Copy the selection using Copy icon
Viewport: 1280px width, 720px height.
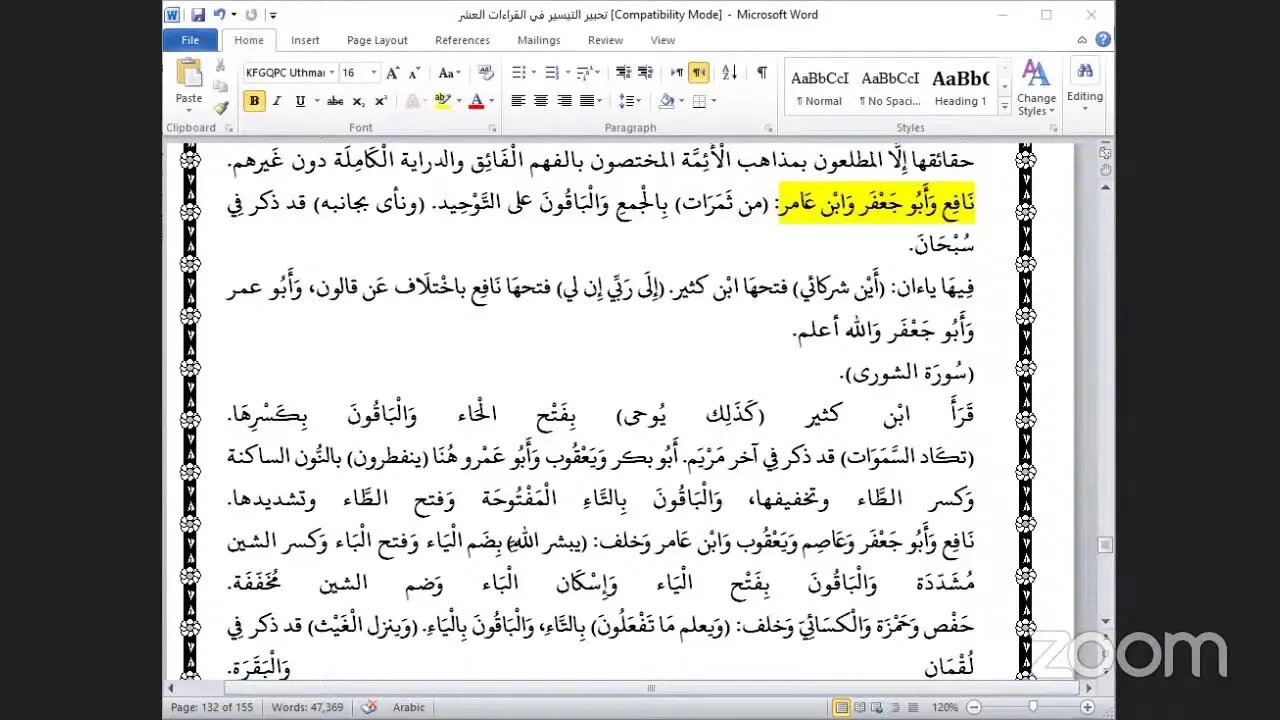point(220,86)
